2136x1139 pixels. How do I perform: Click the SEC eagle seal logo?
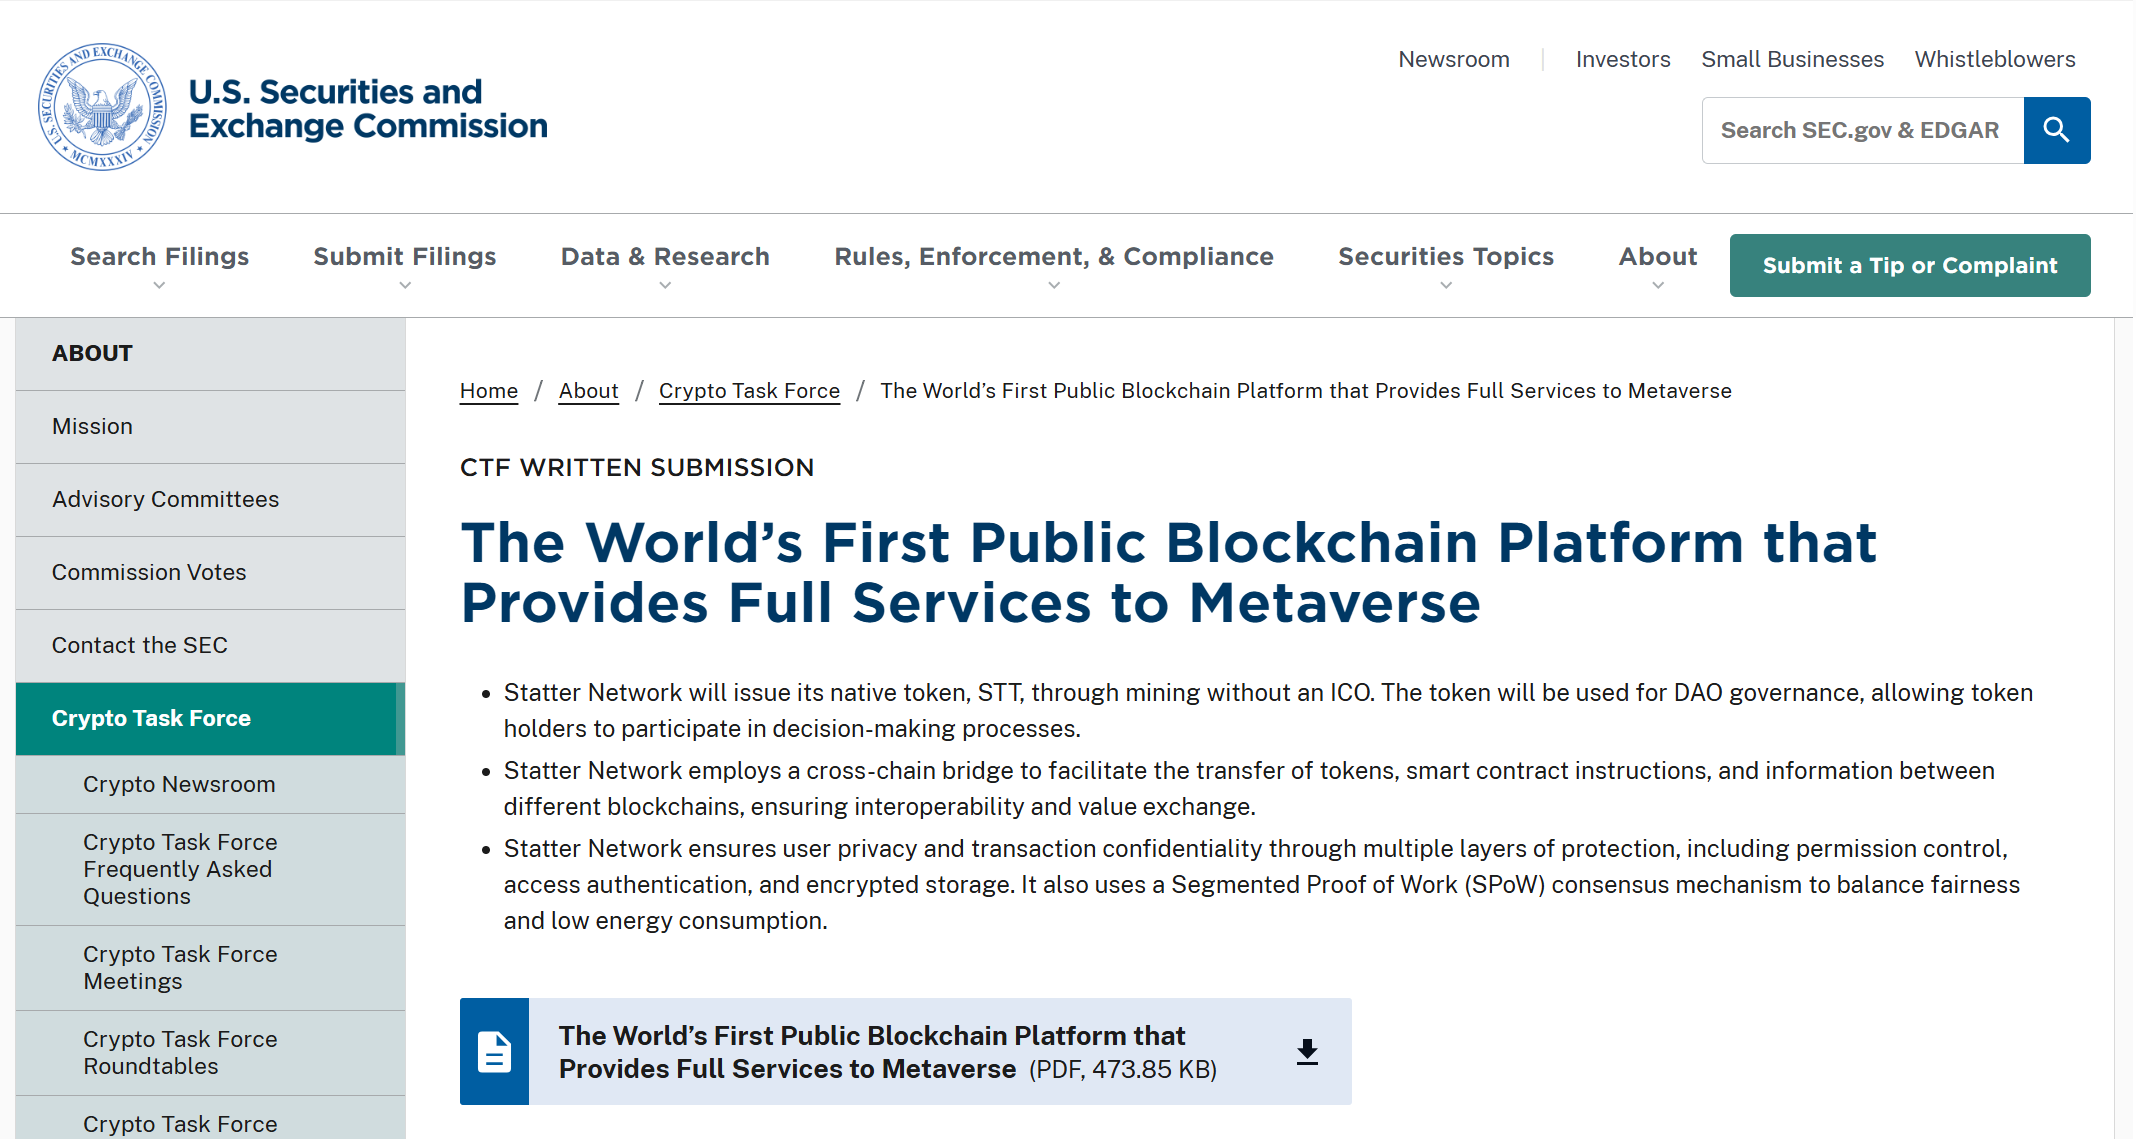tap(103, 107)
